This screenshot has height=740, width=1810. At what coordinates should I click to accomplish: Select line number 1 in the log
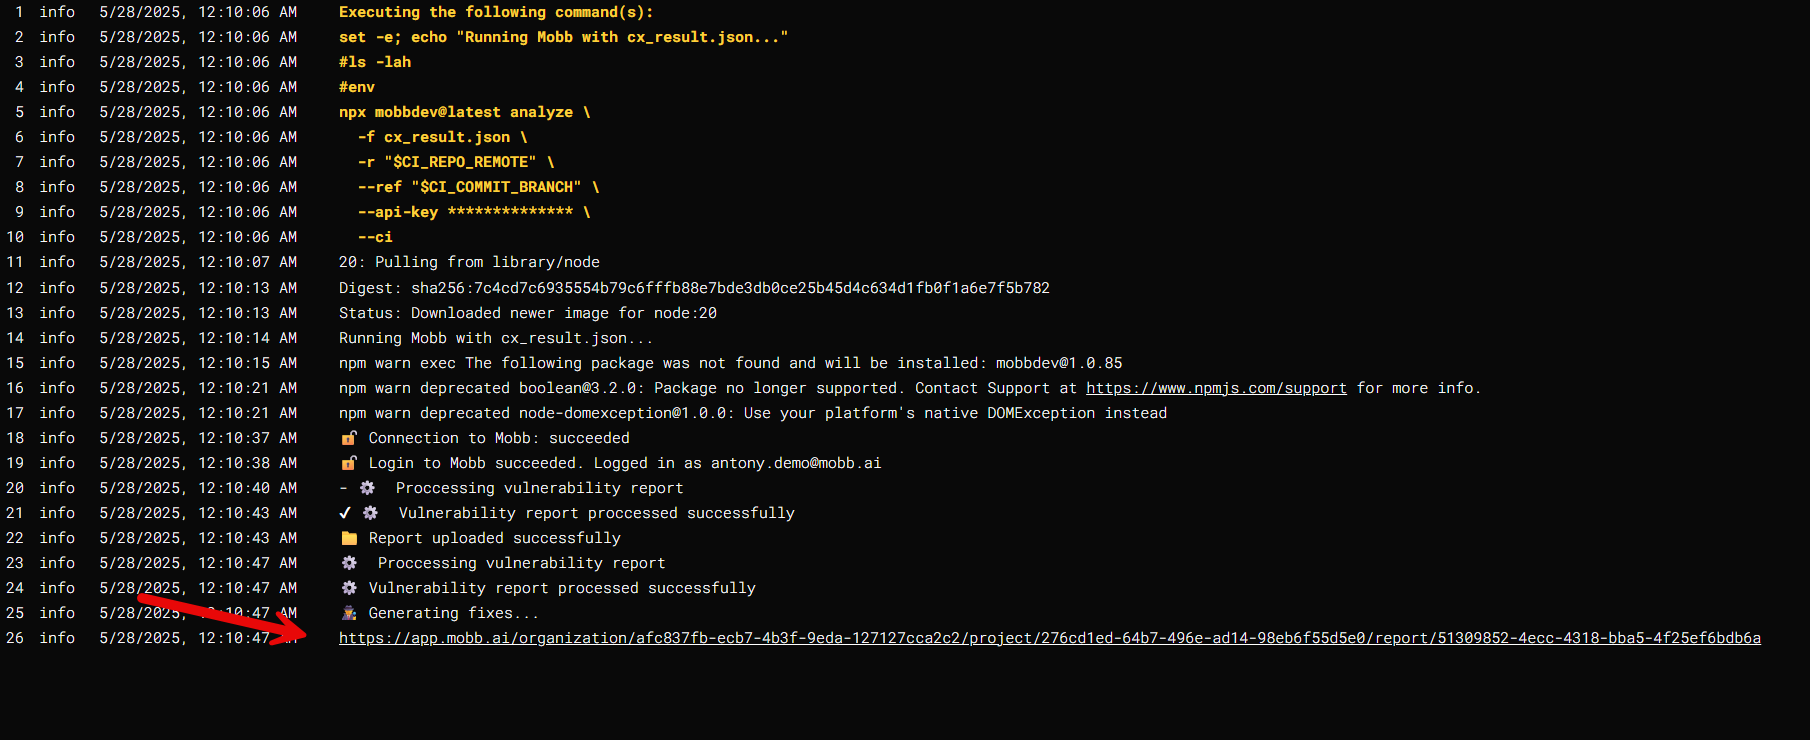(x=19, y=12)
